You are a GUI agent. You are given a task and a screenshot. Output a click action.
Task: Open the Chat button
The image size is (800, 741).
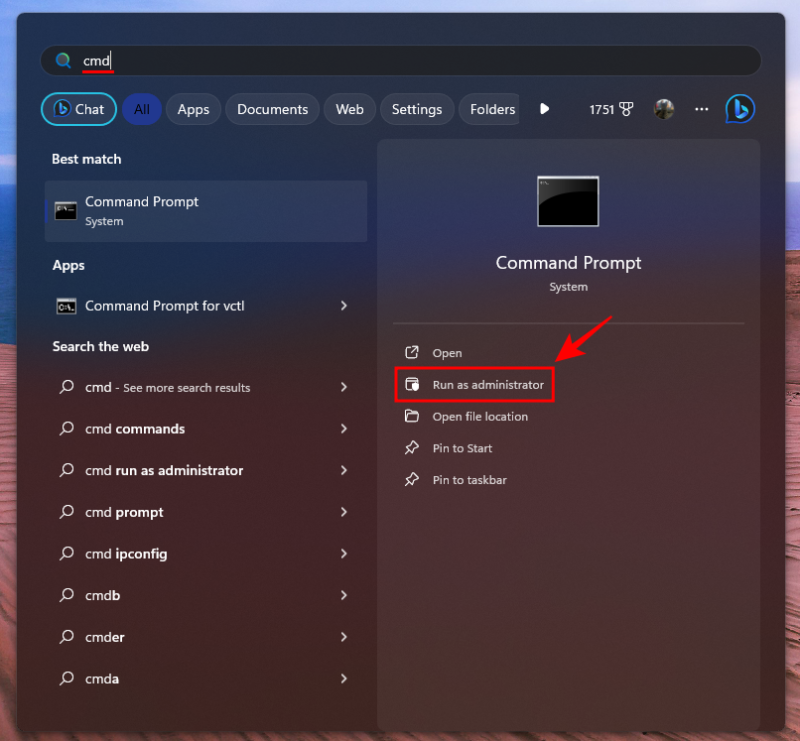click(x=78, y=109)
